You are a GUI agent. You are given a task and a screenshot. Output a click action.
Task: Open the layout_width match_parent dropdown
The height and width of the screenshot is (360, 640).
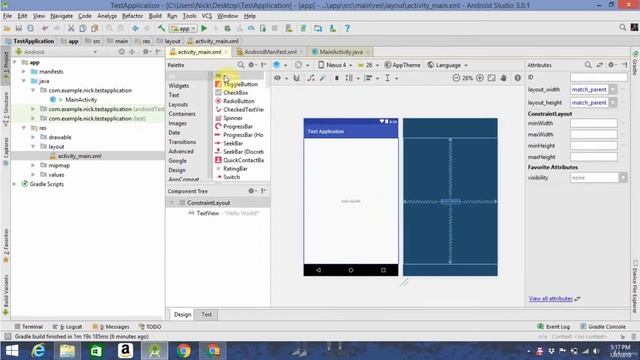pyautogui.click(x=613, y=89)
